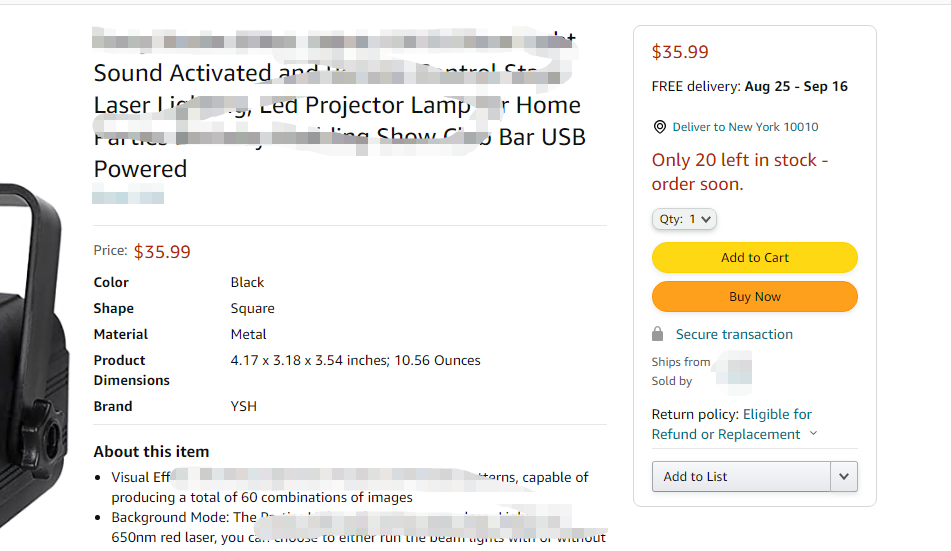The image size is (951, 551).
Task: Click the blurred brand store link under title
Action: [x=128, y=197]
